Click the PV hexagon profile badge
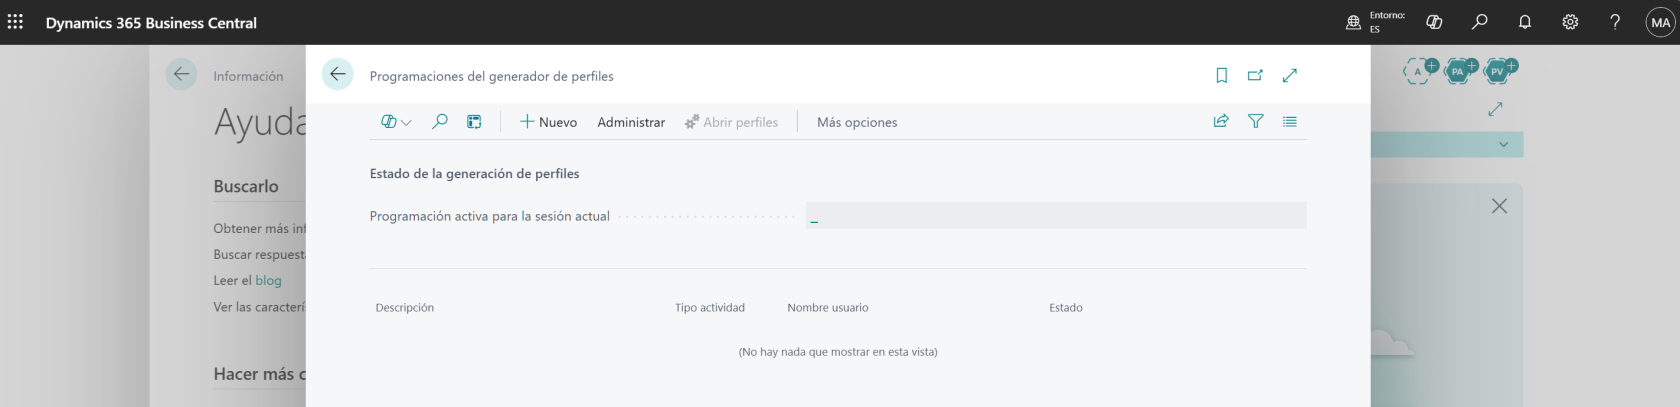The height and width of the screenshot is (407, 1680). tap(1499, 70)
